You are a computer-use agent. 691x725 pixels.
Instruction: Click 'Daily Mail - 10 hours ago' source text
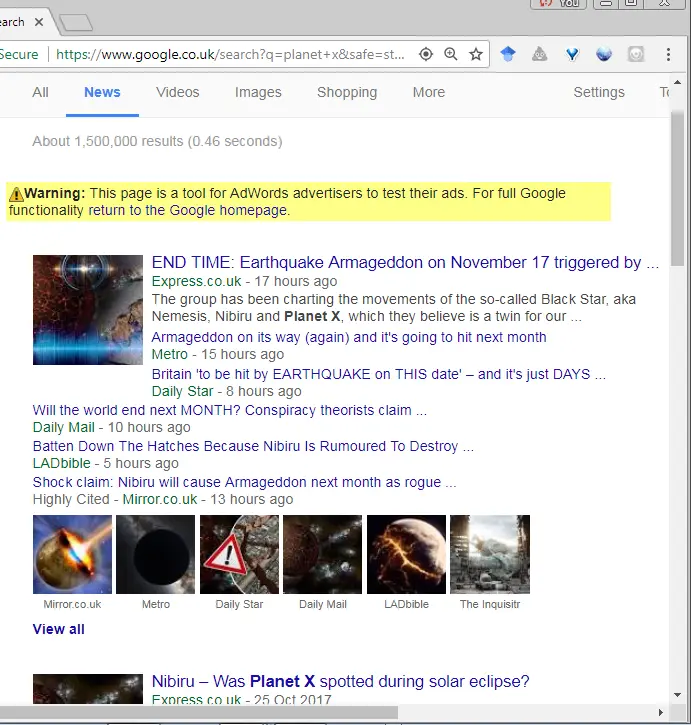111,428
